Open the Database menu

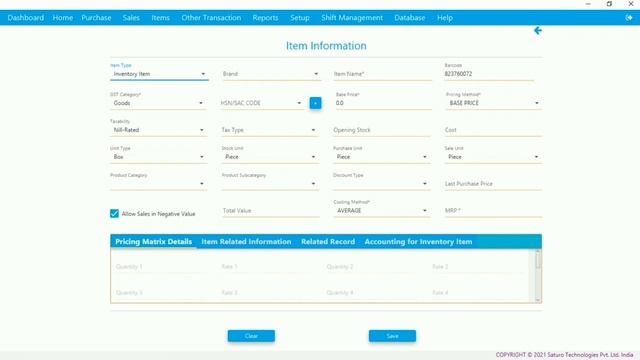[x=410, y=18]
